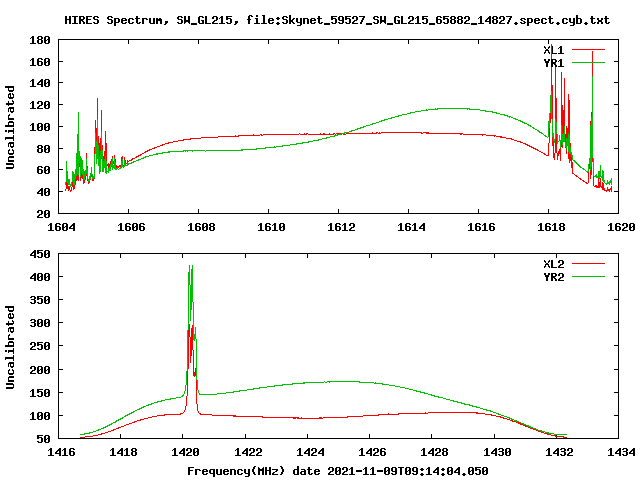Select the YR2 legend label
640x480 pixels.
tap(553, 277)
